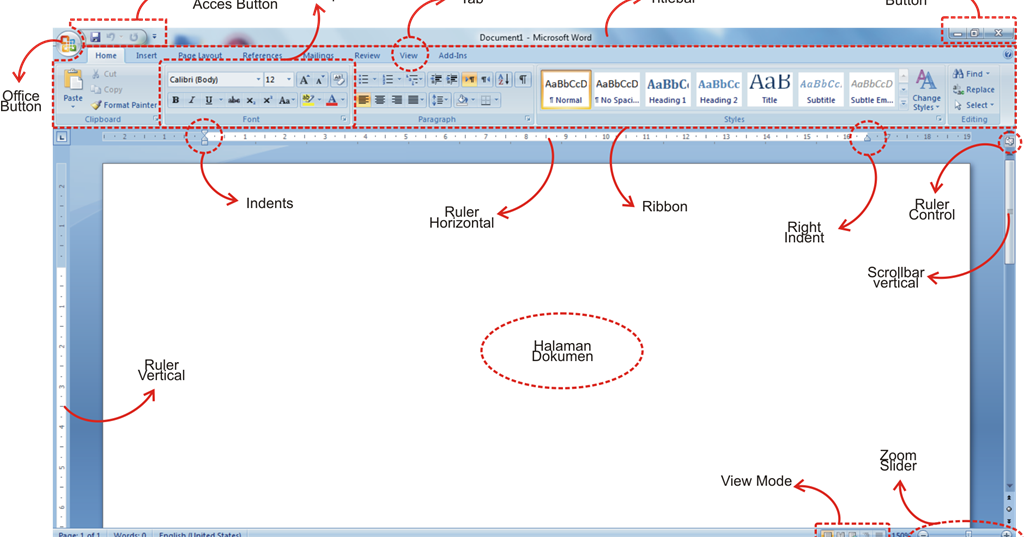Pick the text highlight color

[x=308, y=100]
